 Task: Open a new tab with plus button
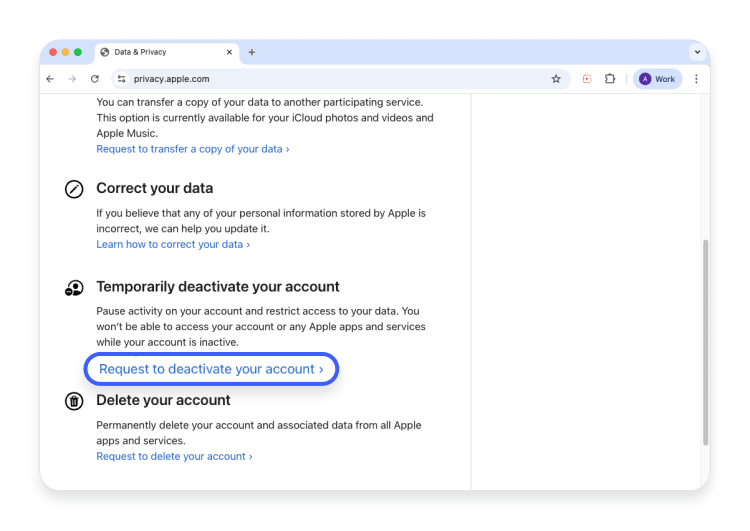(252, 52)
